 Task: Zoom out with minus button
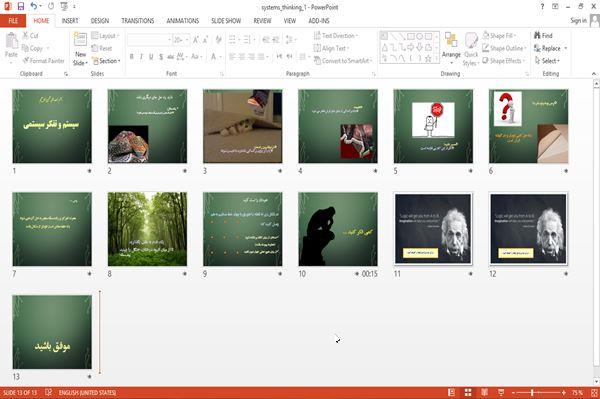(514, 392)
